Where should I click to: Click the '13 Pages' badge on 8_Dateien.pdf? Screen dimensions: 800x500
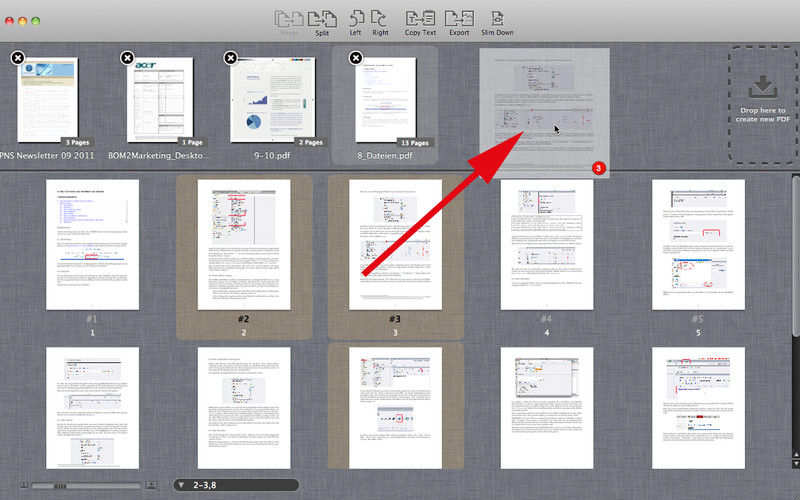click(x=415, y=142)
